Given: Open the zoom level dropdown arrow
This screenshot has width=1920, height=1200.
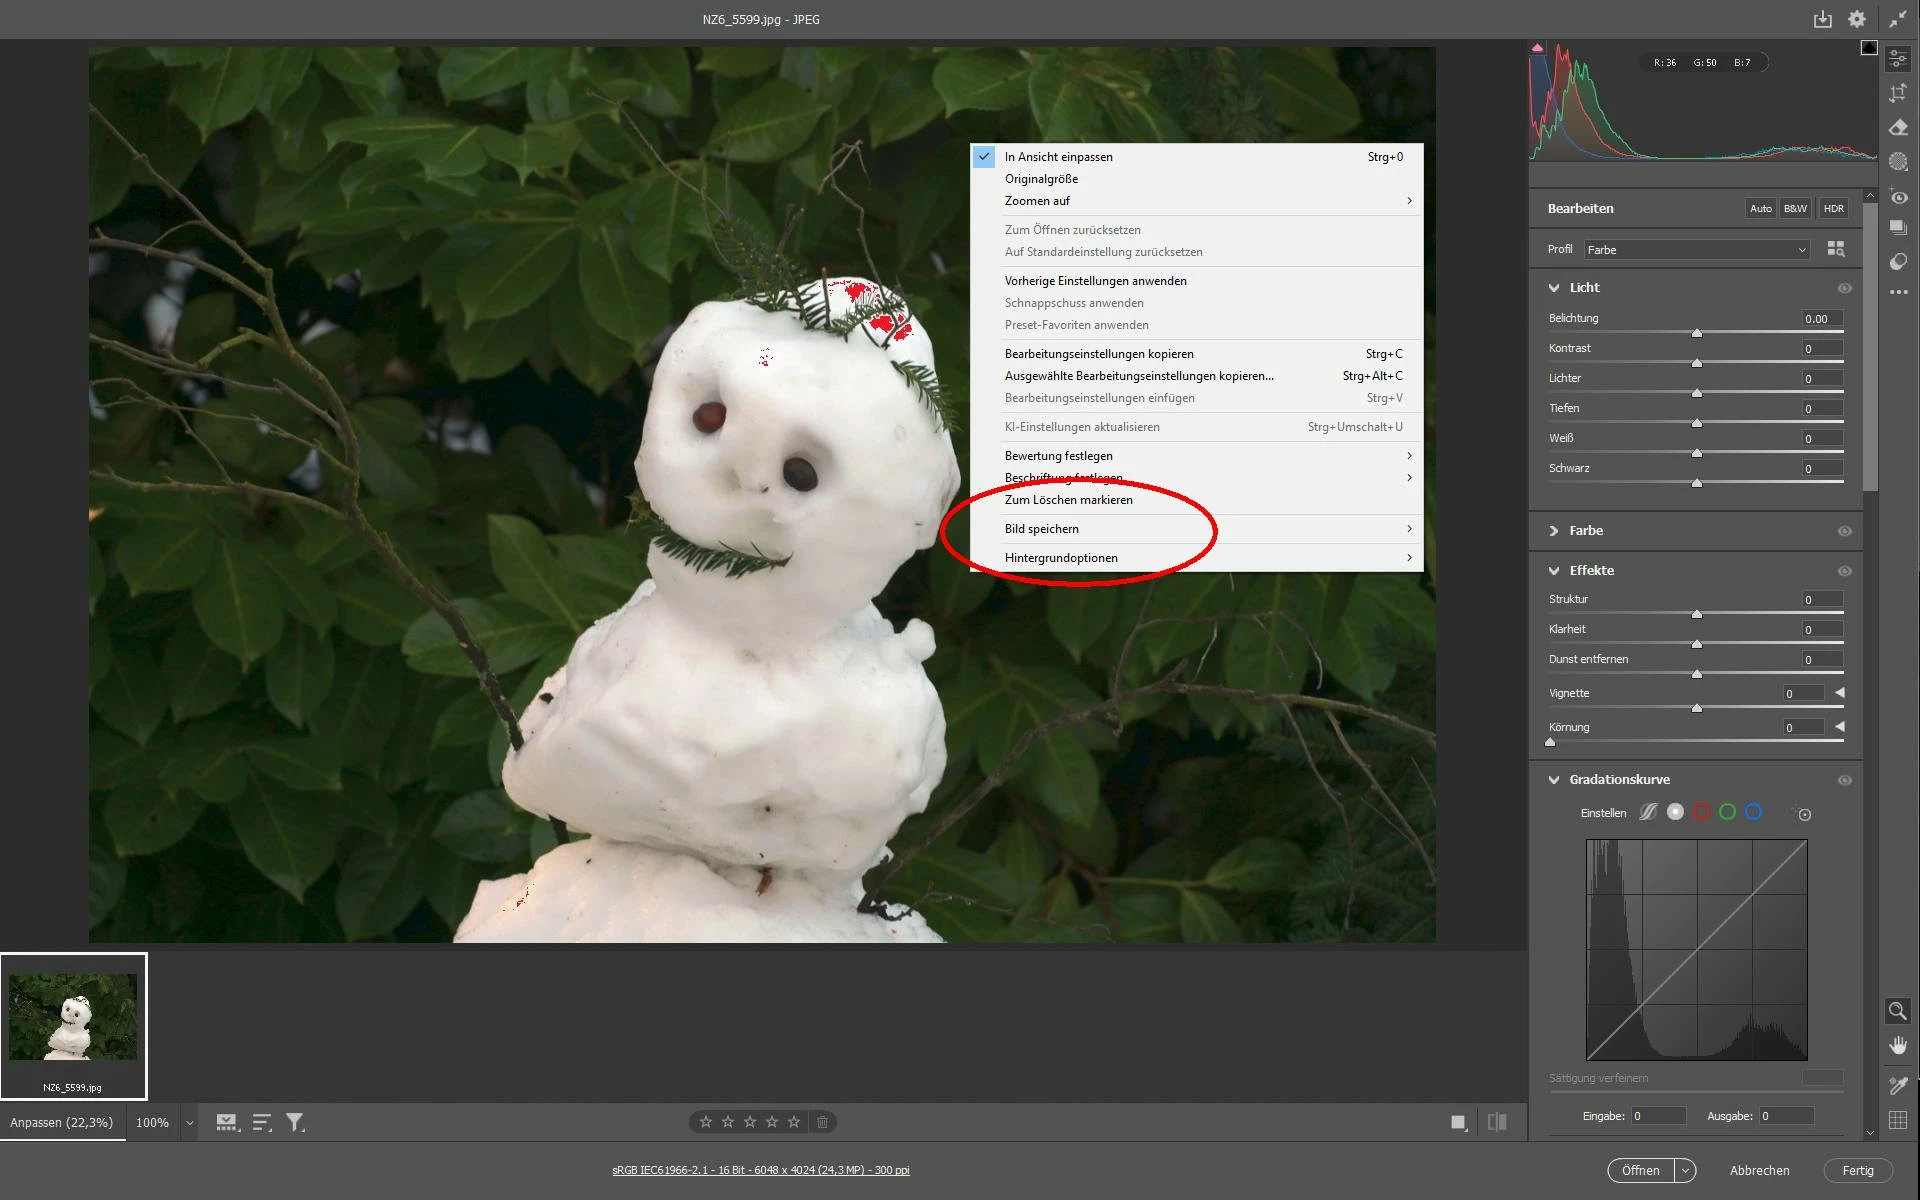Looking at the screenshot, I should pos(189,1123).
